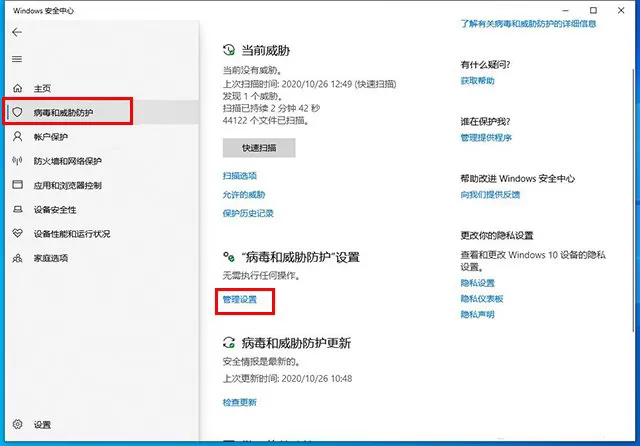Click the 当前威胁 heading text

coord(266,51)
